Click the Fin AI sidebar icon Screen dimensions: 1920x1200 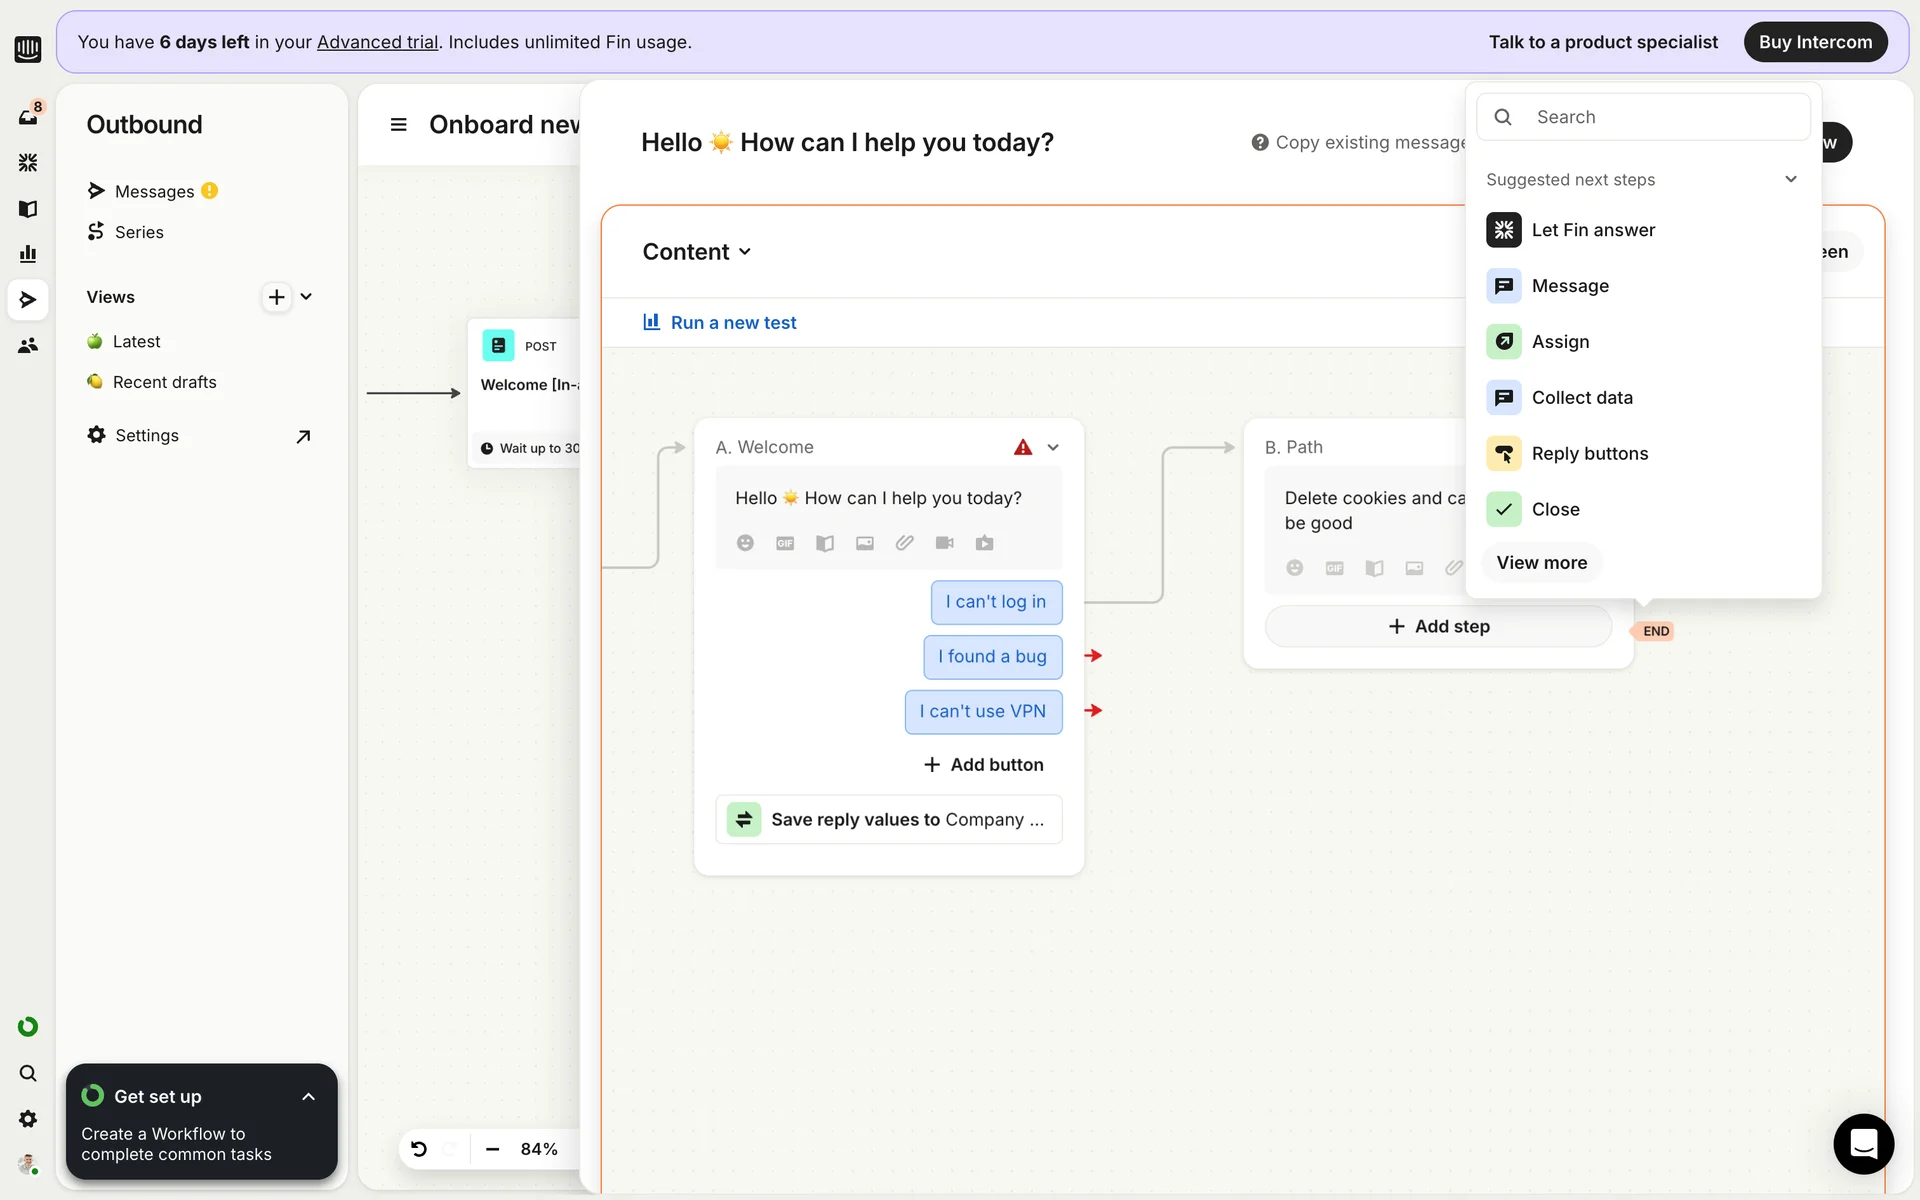(x=28, y=162)
